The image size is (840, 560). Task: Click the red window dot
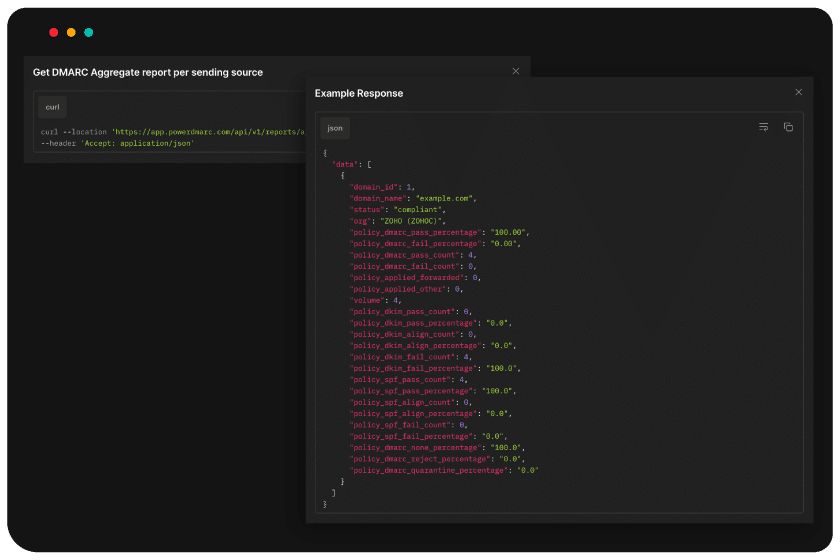(x=54, y=33)
